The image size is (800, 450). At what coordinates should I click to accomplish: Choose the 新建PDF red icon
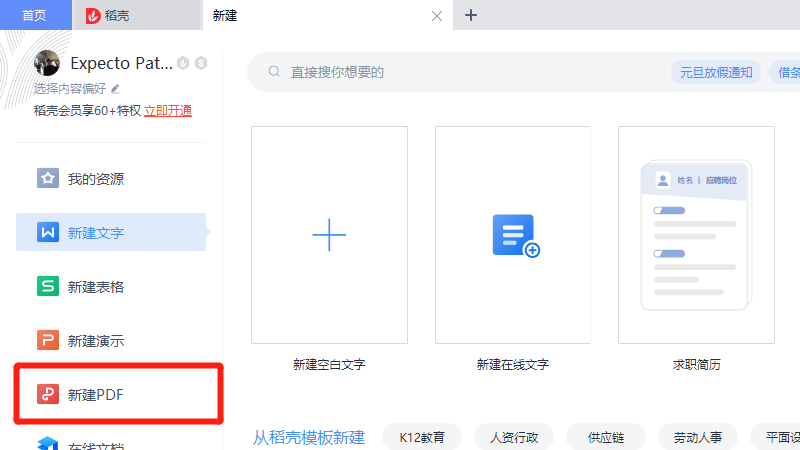point(48,394)
